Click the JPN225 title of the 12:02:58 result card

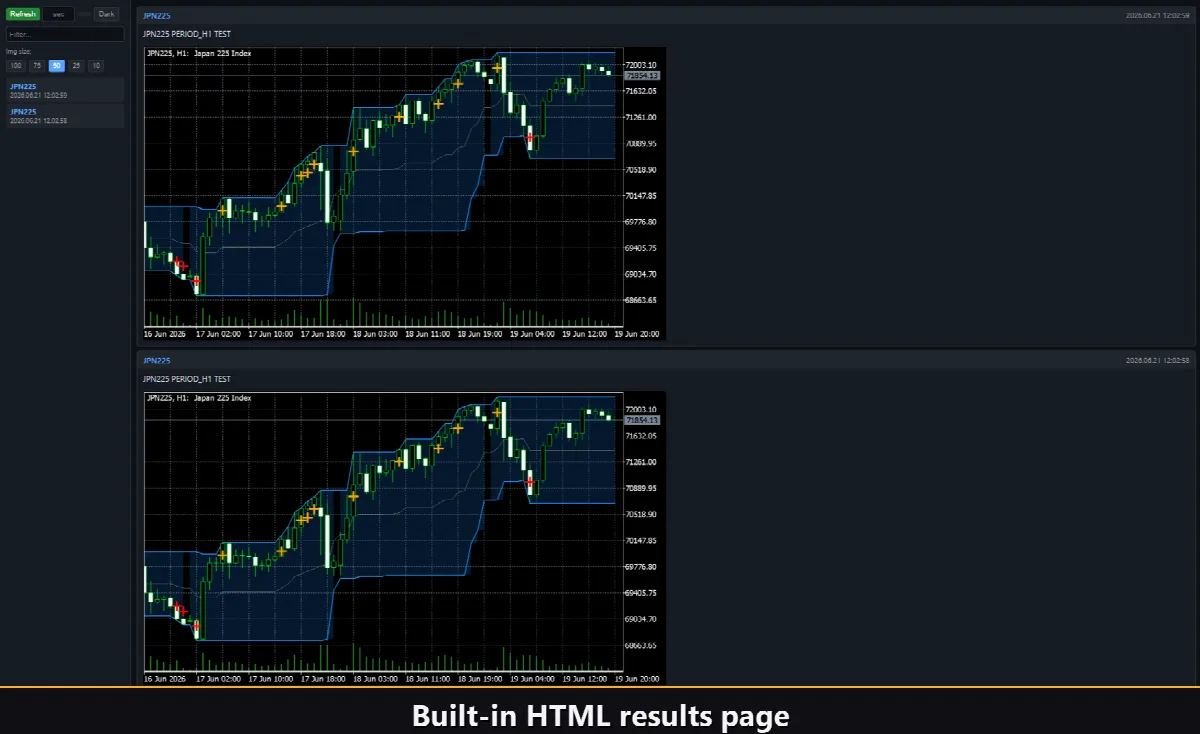[x=157, y=360]
